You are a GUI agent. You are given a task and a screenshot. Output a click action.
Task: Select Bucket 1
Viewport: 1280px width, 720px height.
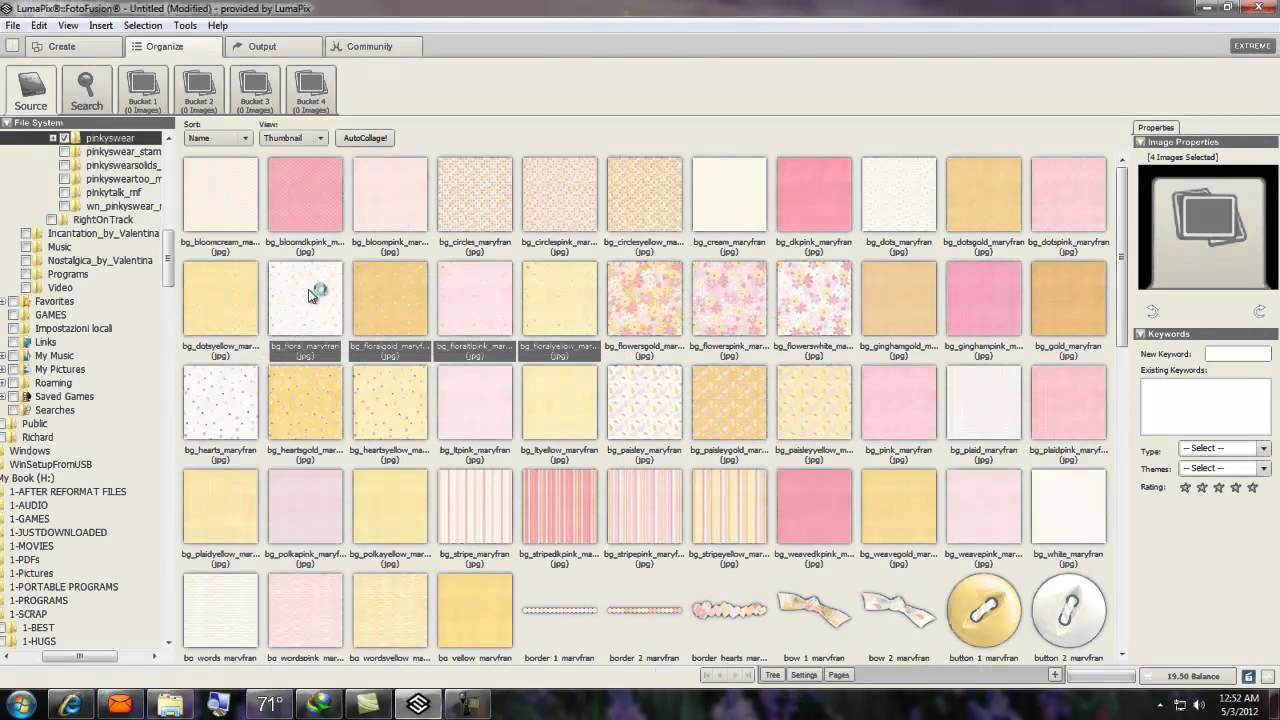[143, 90]
